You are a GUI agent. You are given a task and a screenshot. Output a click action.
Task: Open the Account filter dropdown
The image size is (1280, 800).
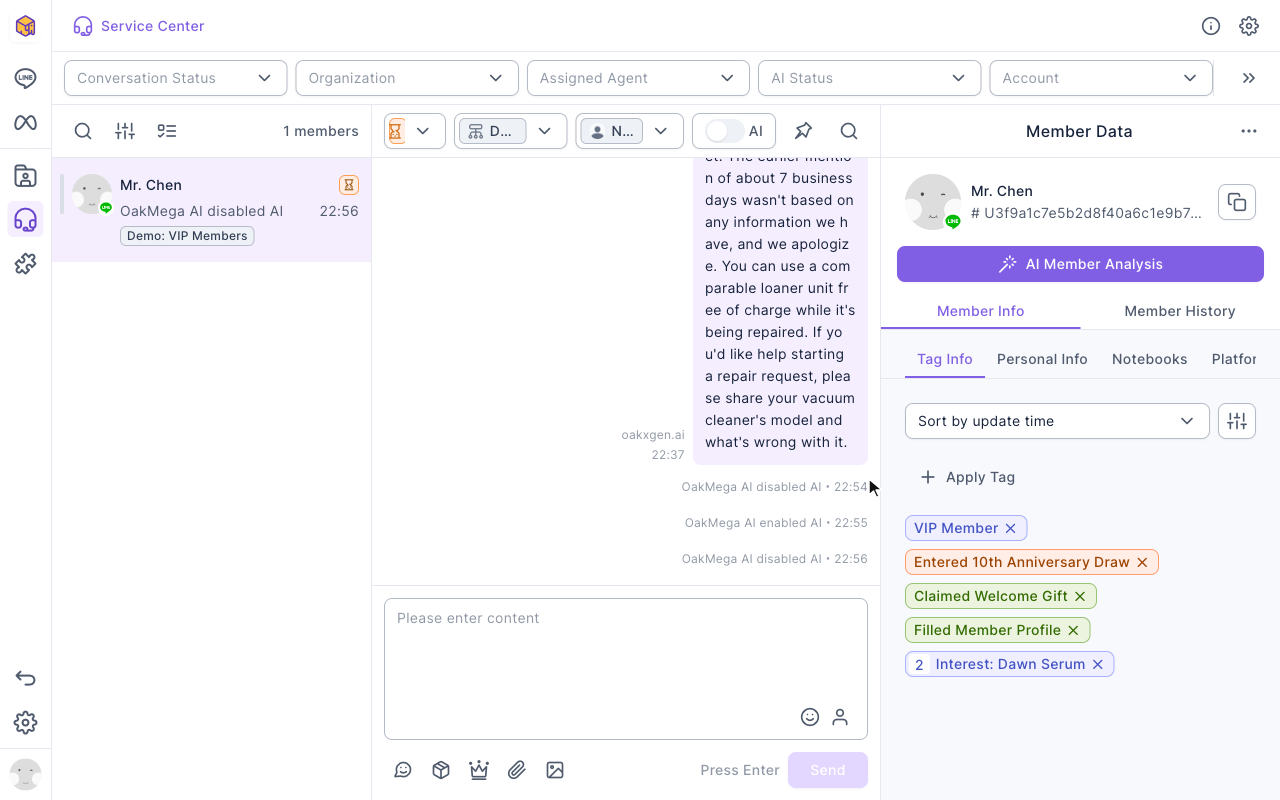tap(1101, 78)
